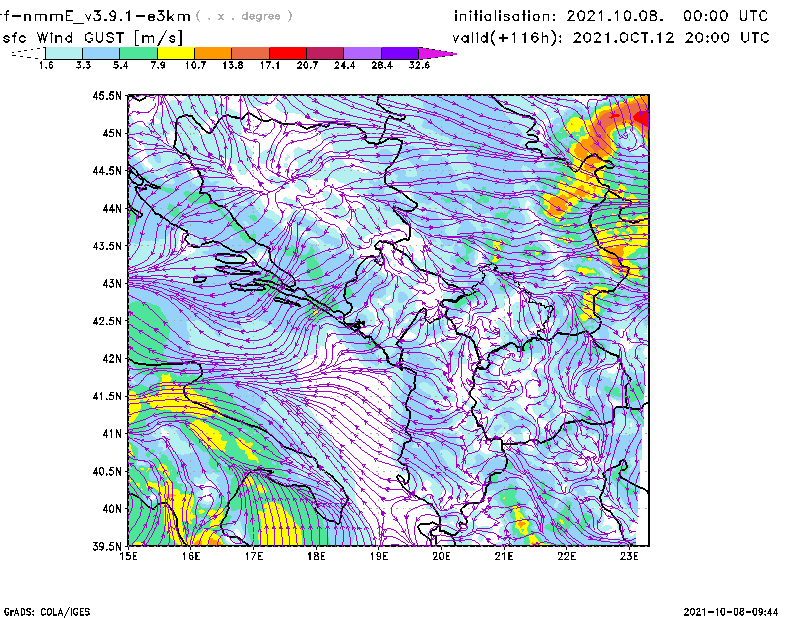
Task: Click the magenta arrow above 32.6 on the legend
Action: coord(437,53)
